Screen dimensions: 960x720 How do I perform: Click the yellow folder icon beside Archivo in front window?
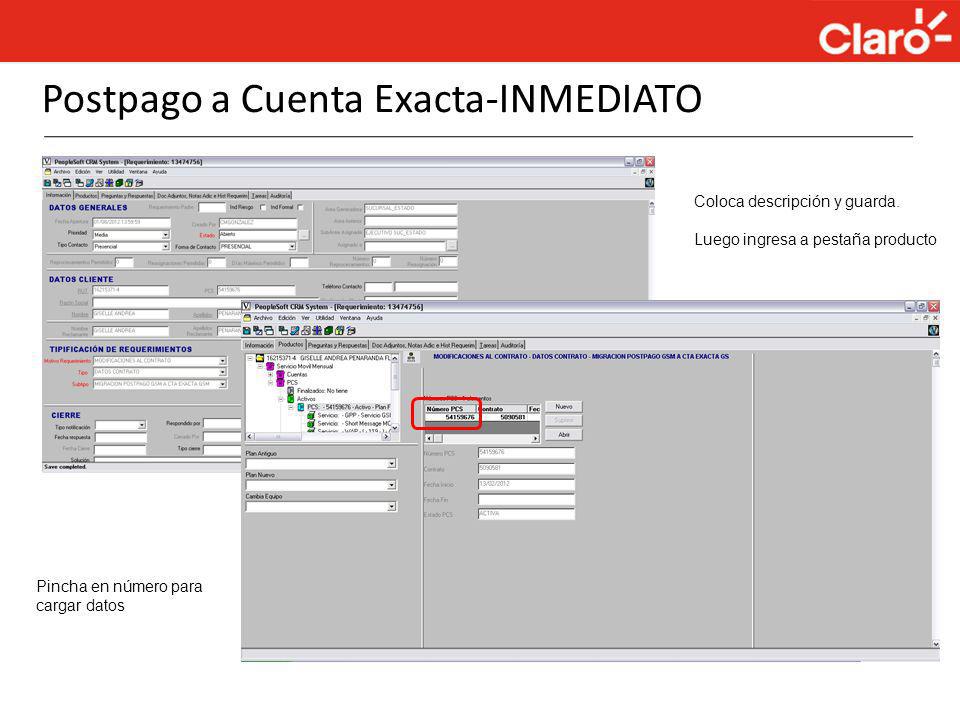point(247,318)
